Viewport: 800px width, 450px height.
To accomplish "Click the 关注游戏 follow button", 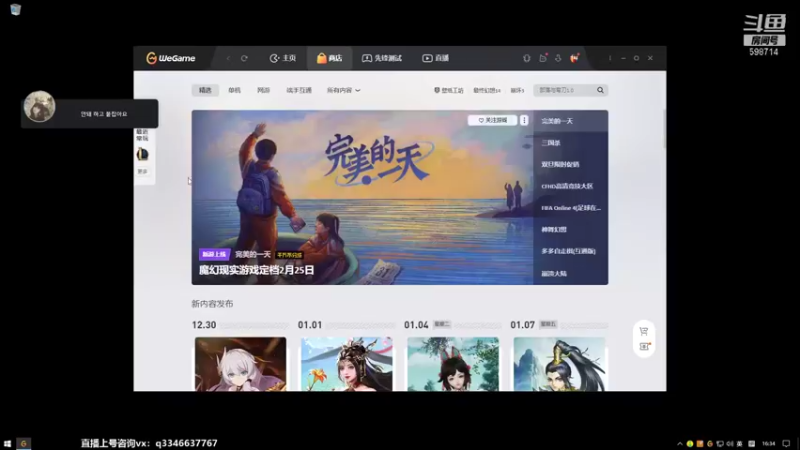I will coord(492,120).
